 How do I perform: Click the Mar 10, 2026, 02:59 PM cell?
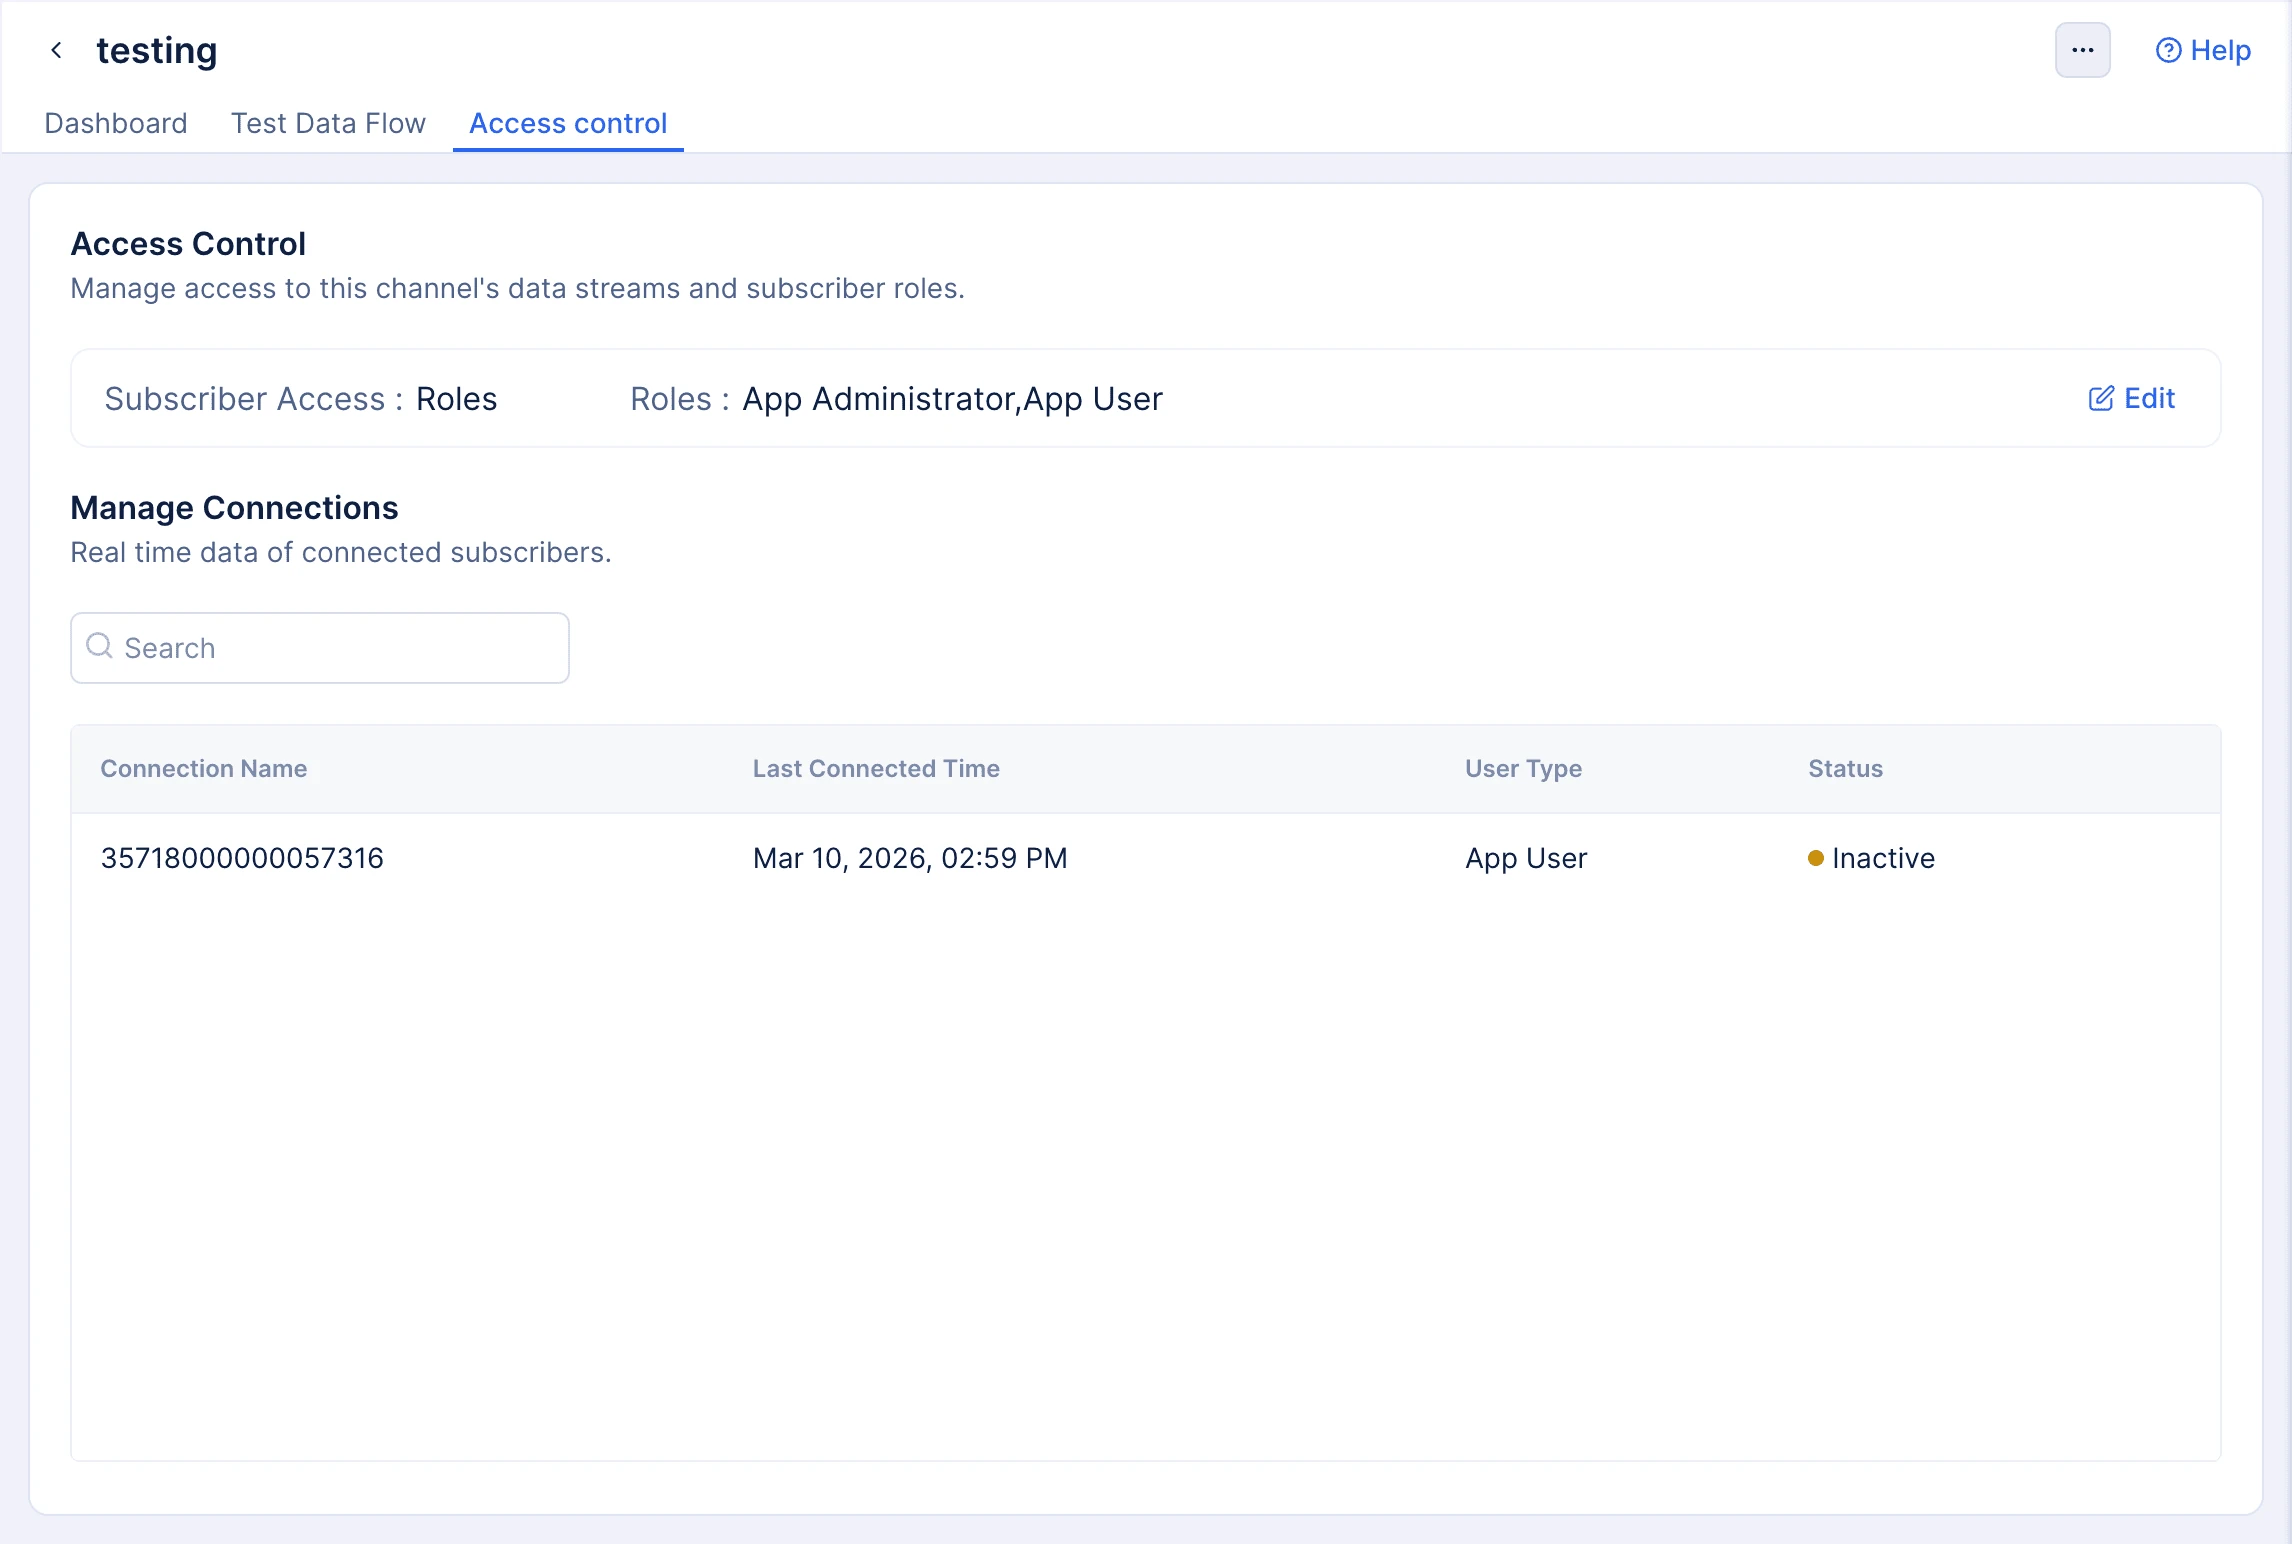[910, 858]
